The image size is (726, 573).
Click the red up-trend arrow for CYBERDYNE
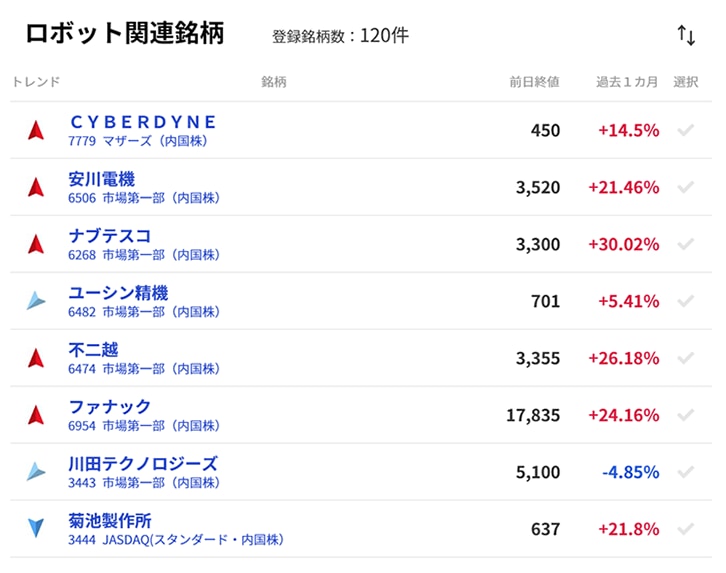click(36, 130)
